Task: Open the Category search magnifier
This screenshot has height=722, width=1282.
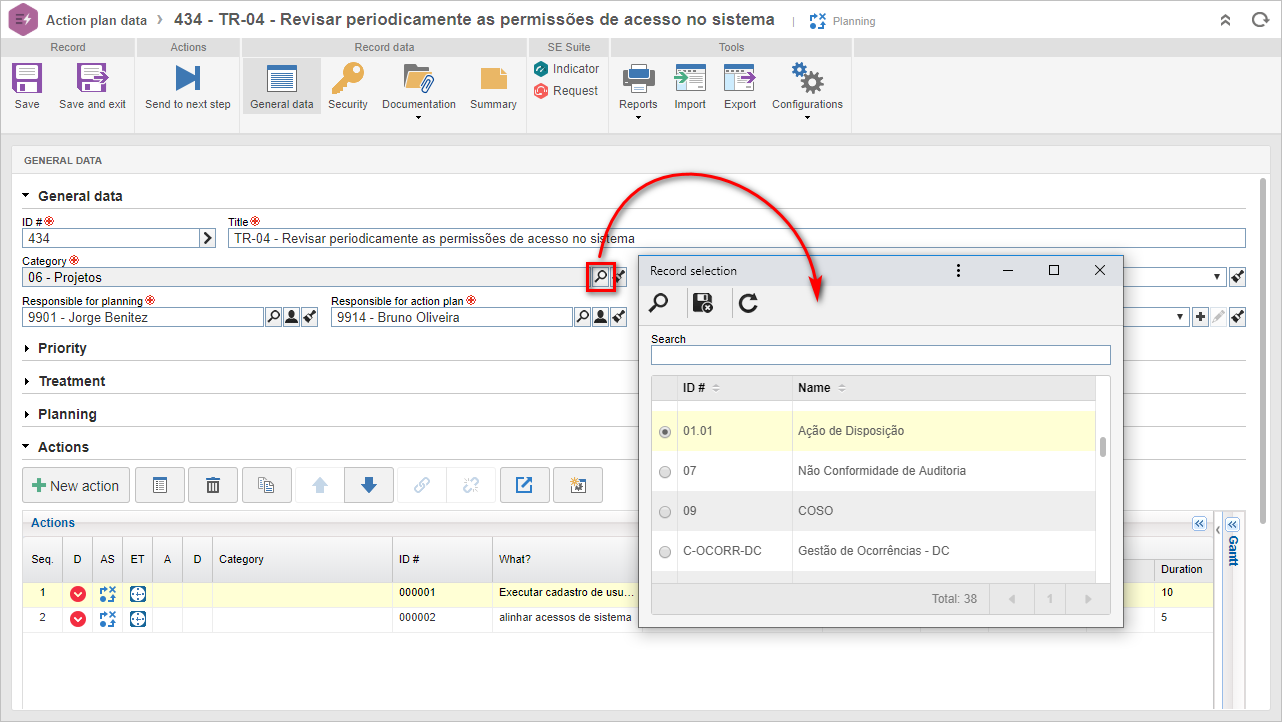Action: click(x=600, y=277)
